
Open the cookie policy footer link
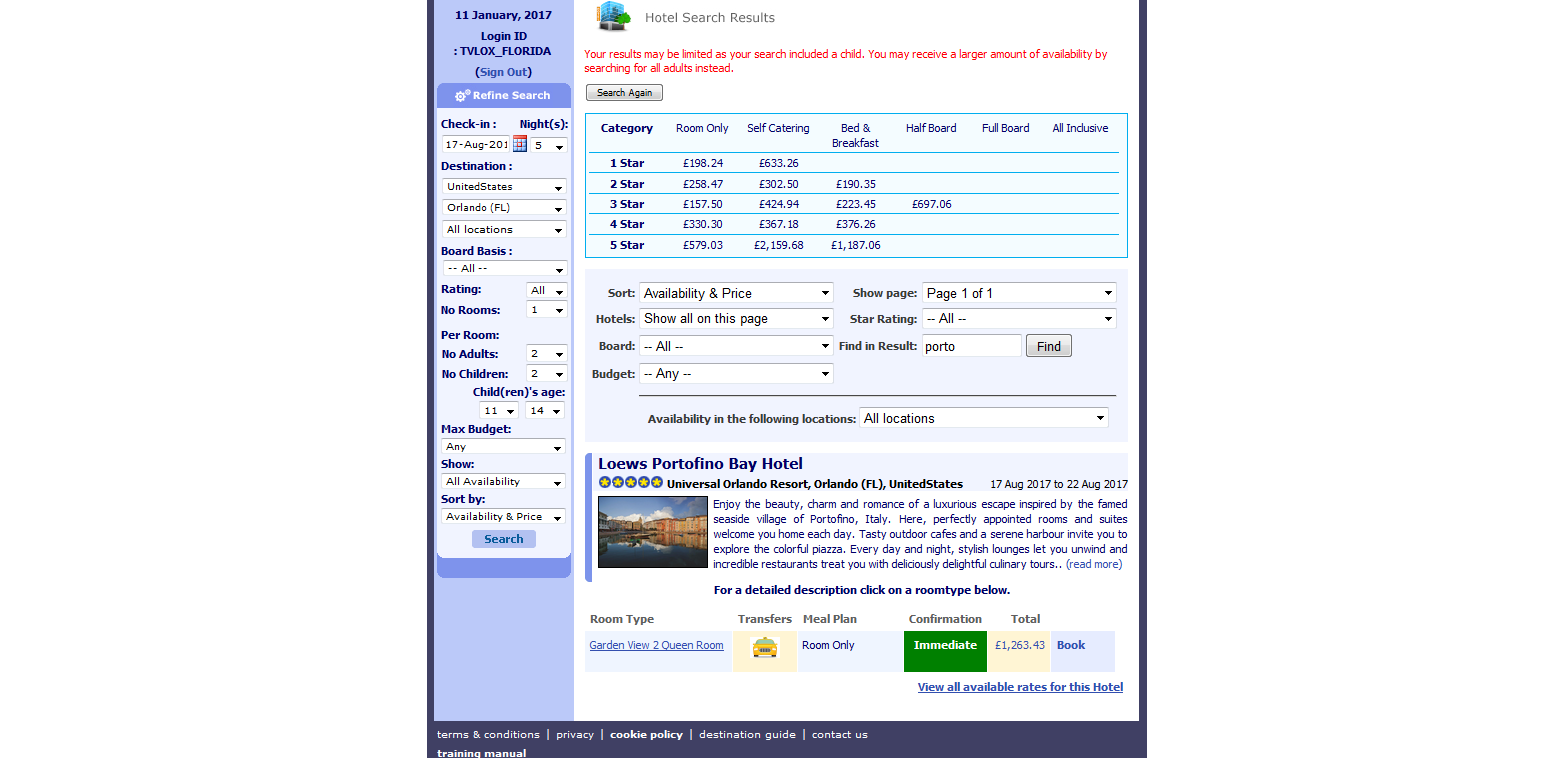click(x=646, y=735)
